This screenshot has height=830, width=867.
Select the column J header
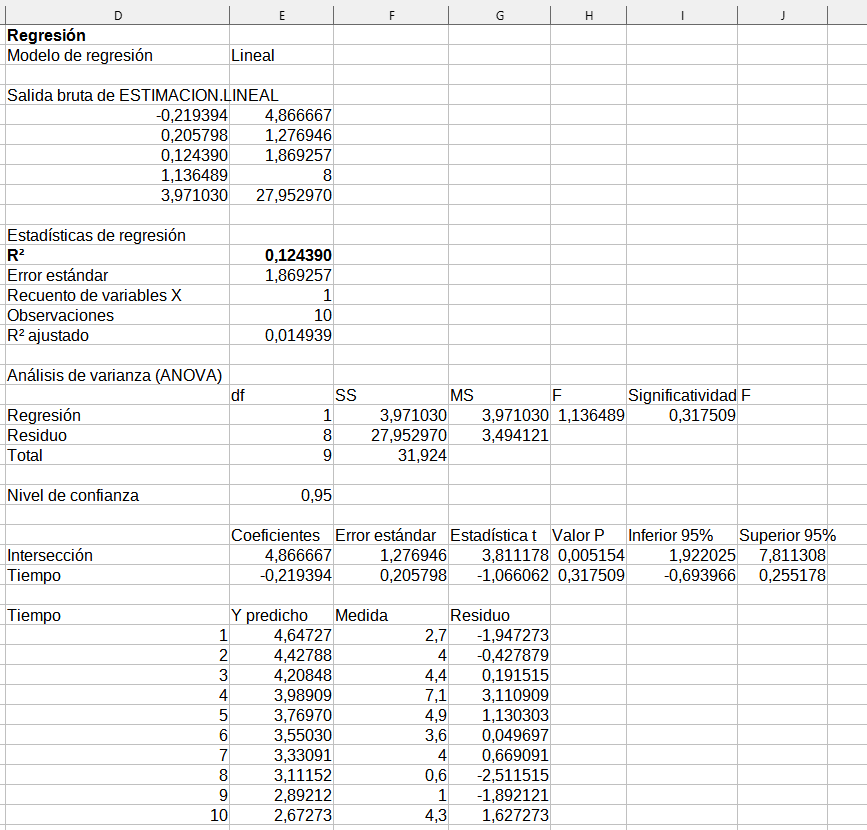click(x=782, y=14)
